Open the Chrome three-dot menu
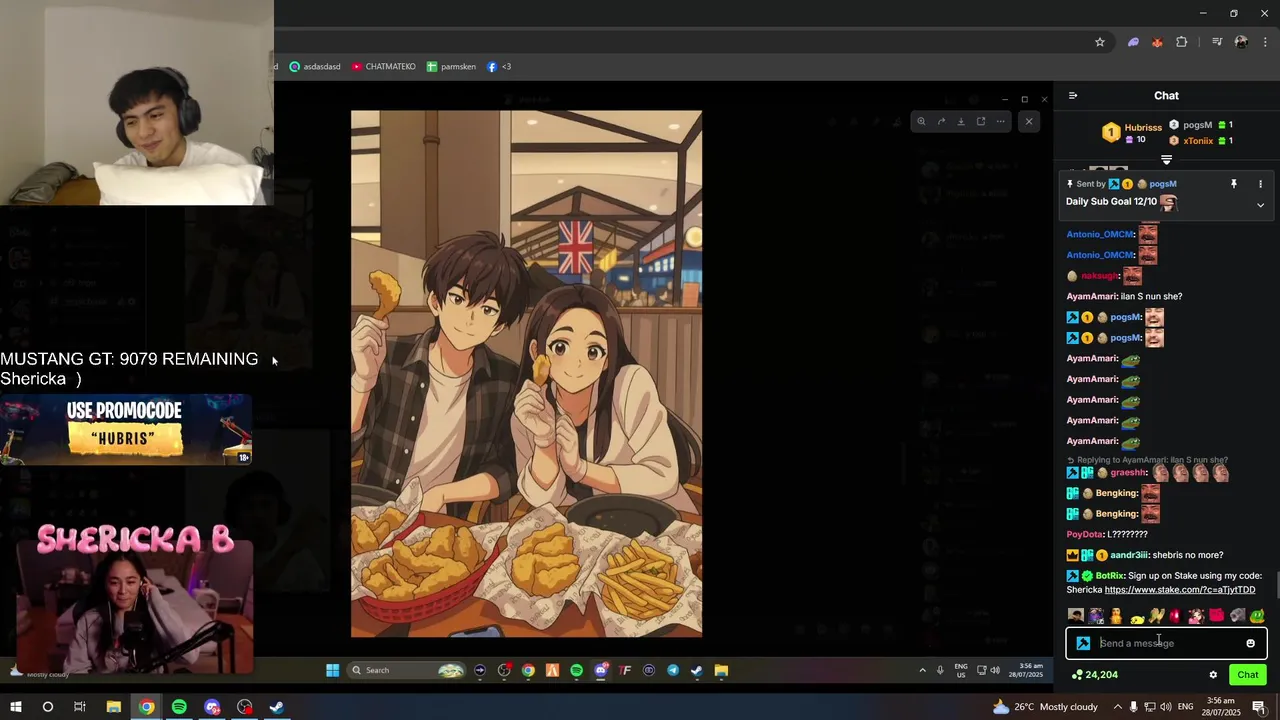 (x=1265, y=42)
